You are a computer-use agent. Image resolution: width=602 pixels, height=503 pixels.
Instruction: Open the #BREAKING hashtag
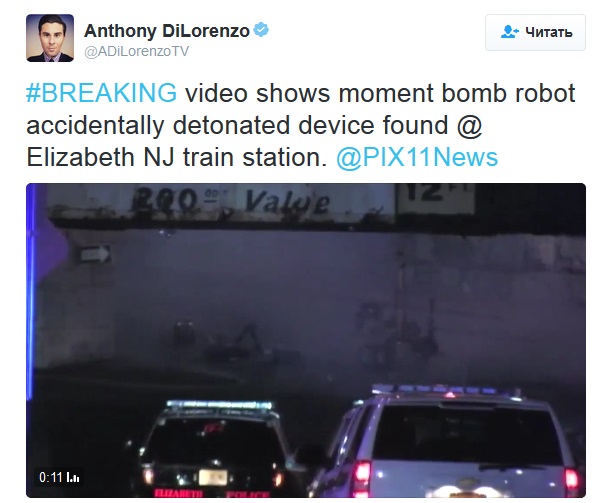coord(101,93)
